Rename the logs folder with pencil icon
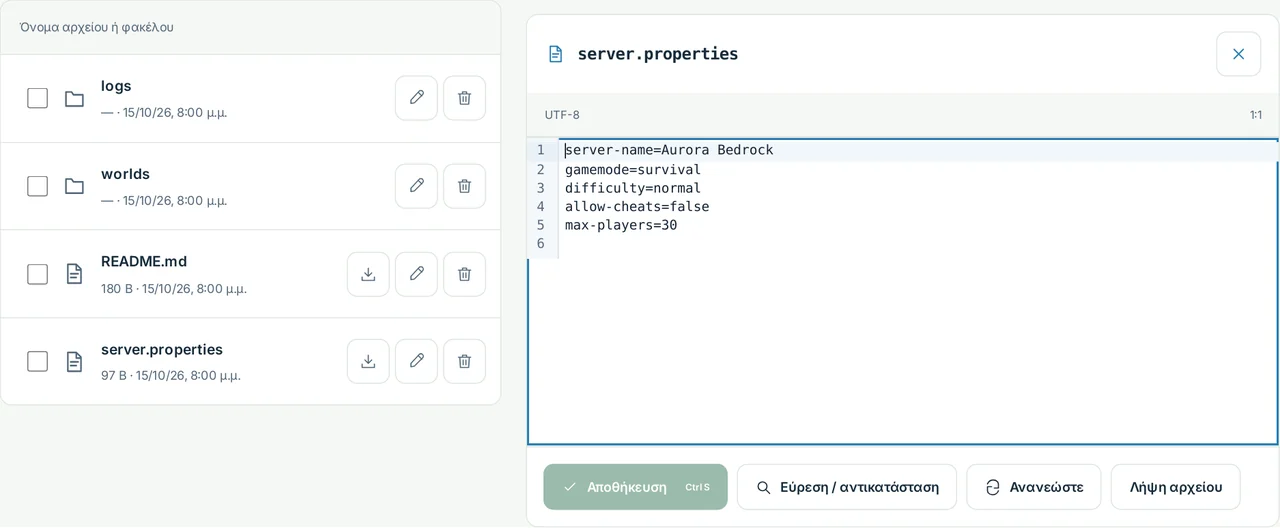Screen dimensions: 1280x528 pyautogui.click(x=416, y=98)
